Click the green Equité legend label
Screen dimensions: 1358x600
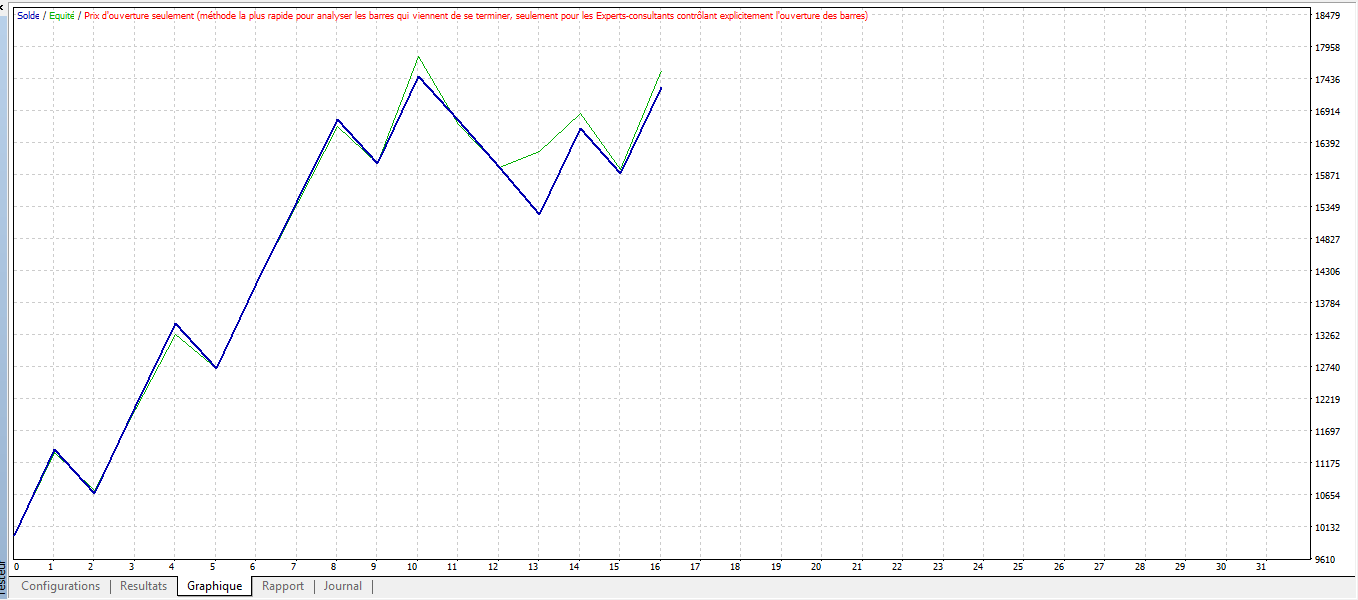(x=62, y=16)
